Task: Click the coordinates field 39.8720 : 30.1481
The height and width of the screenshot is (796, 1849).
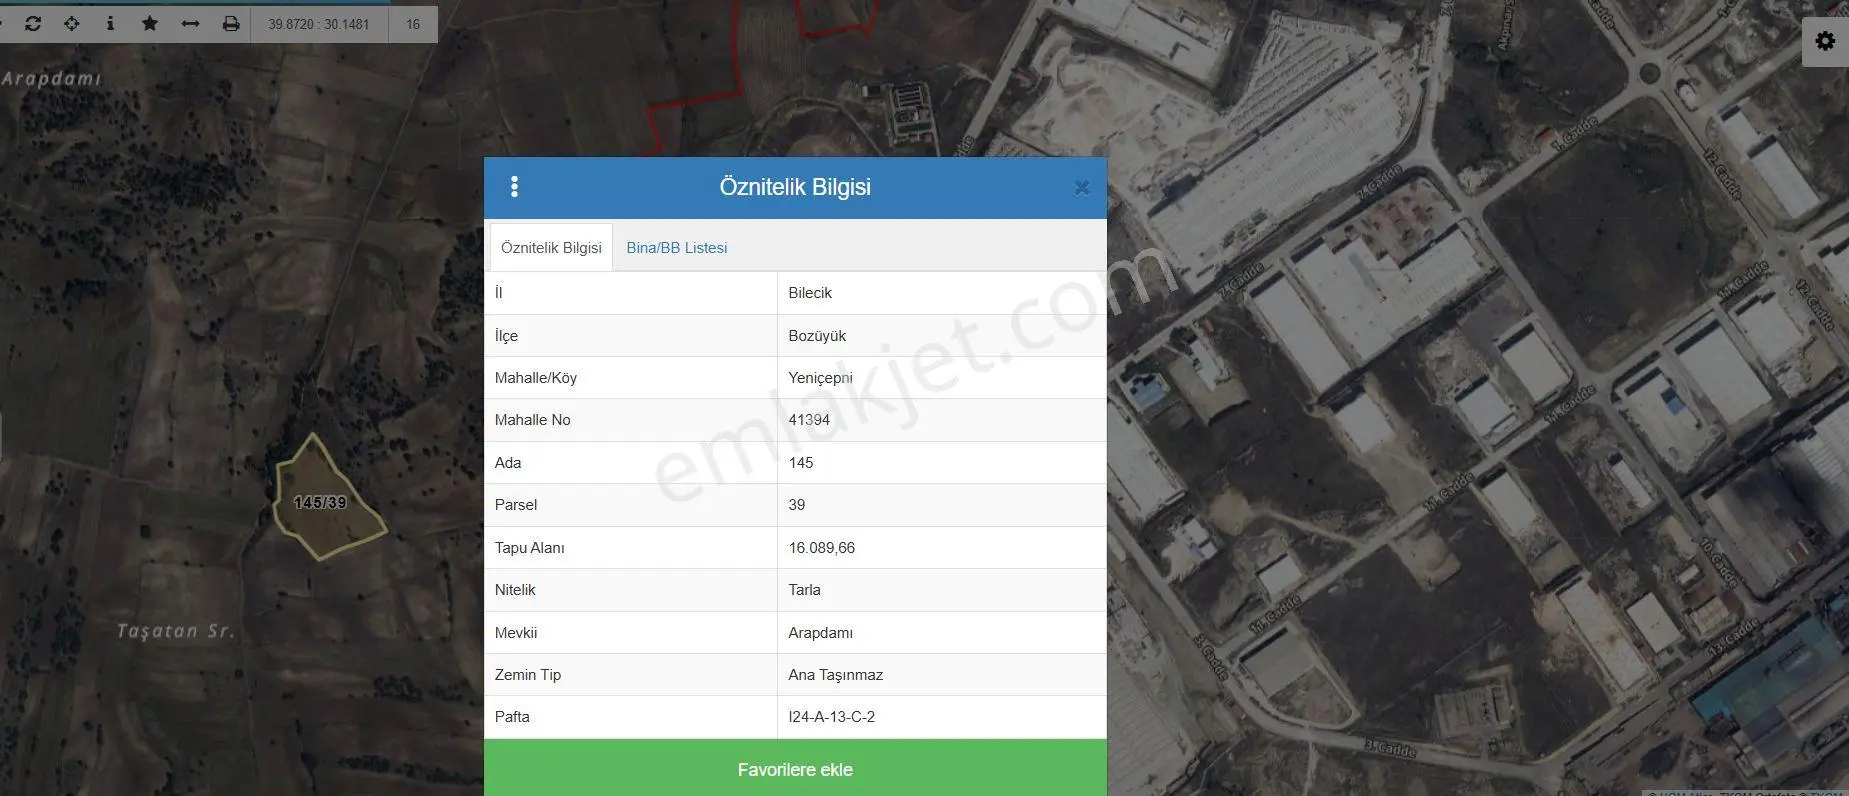Action: [319, 24]
